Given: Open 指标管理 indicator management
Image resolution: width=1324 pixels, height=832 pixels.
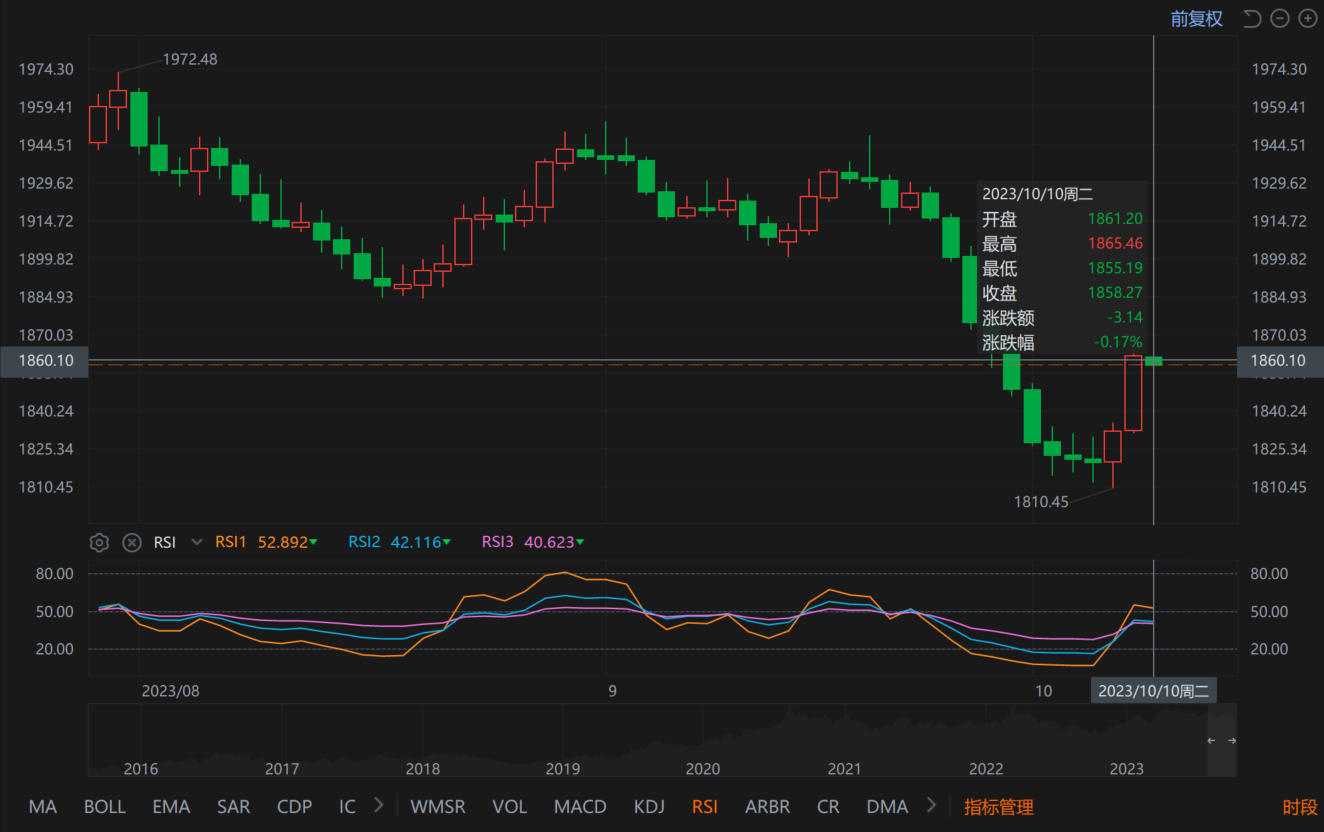Looking at the screenshot, I should (999, 807).
